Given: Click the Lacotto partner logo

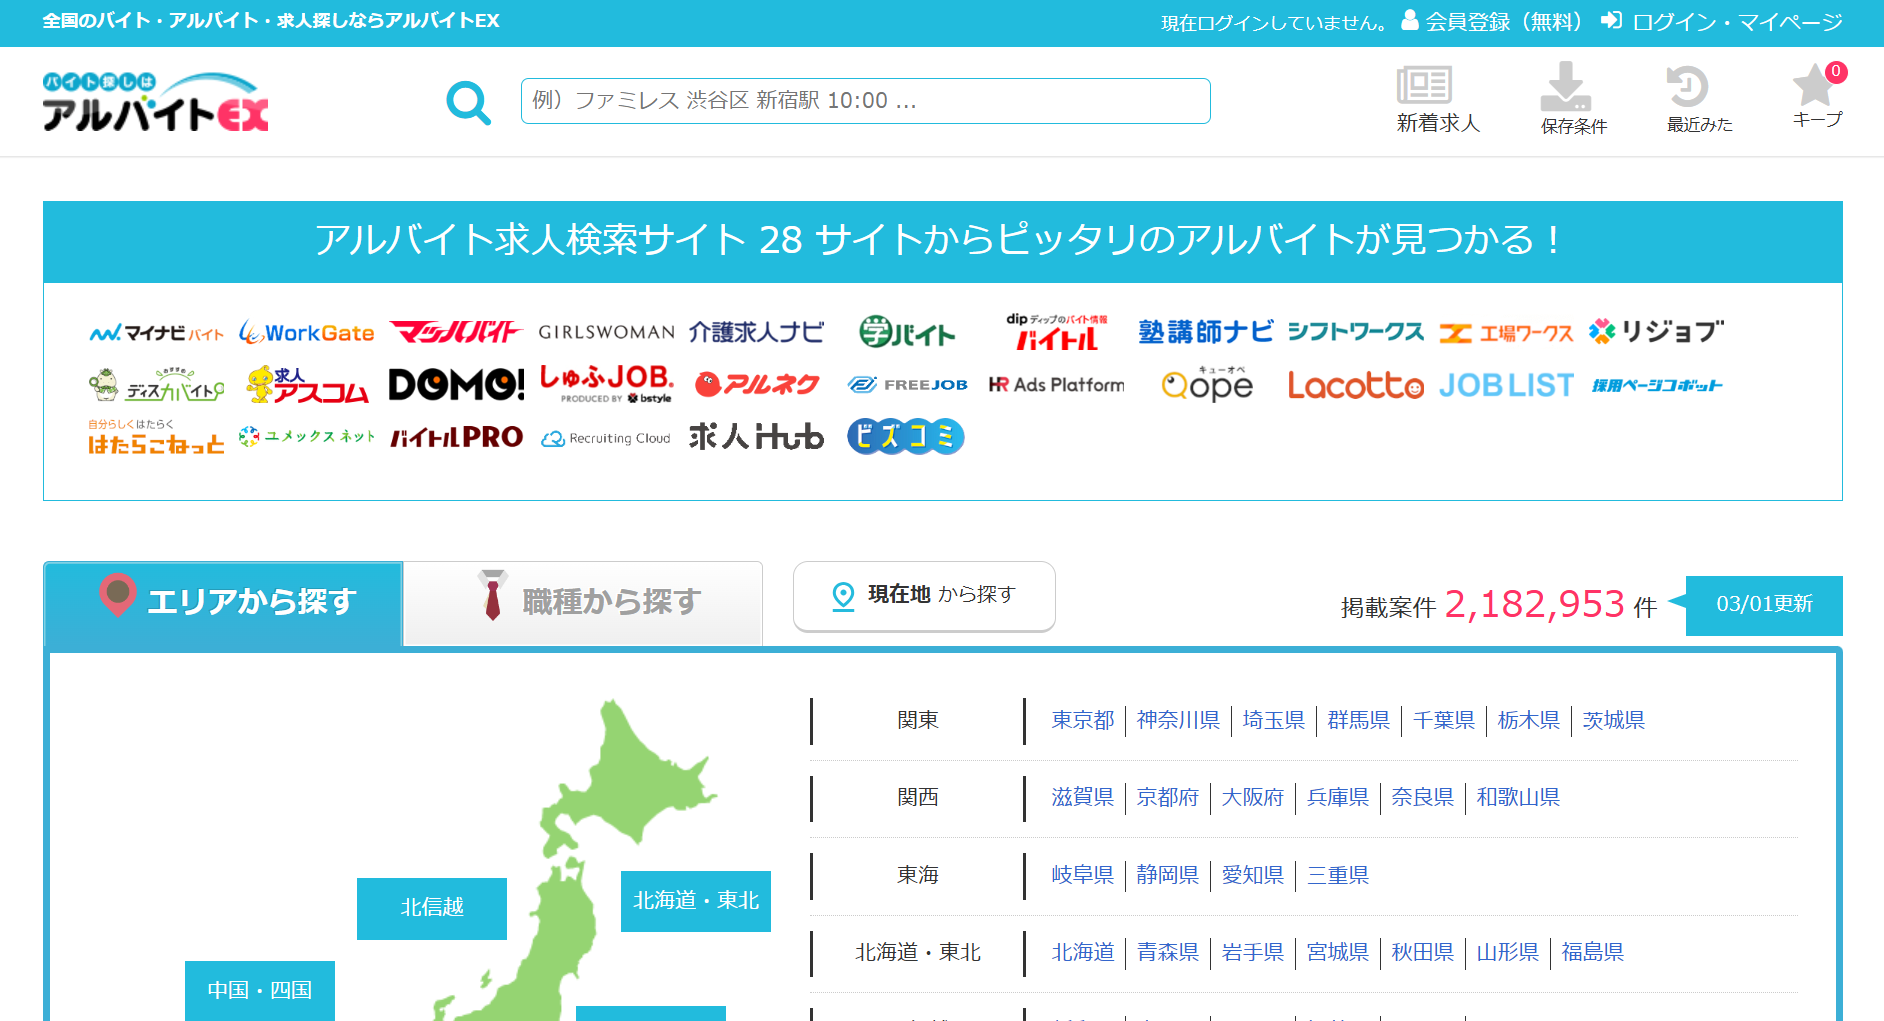Looking at the screenshot, I should point(1355,385).
